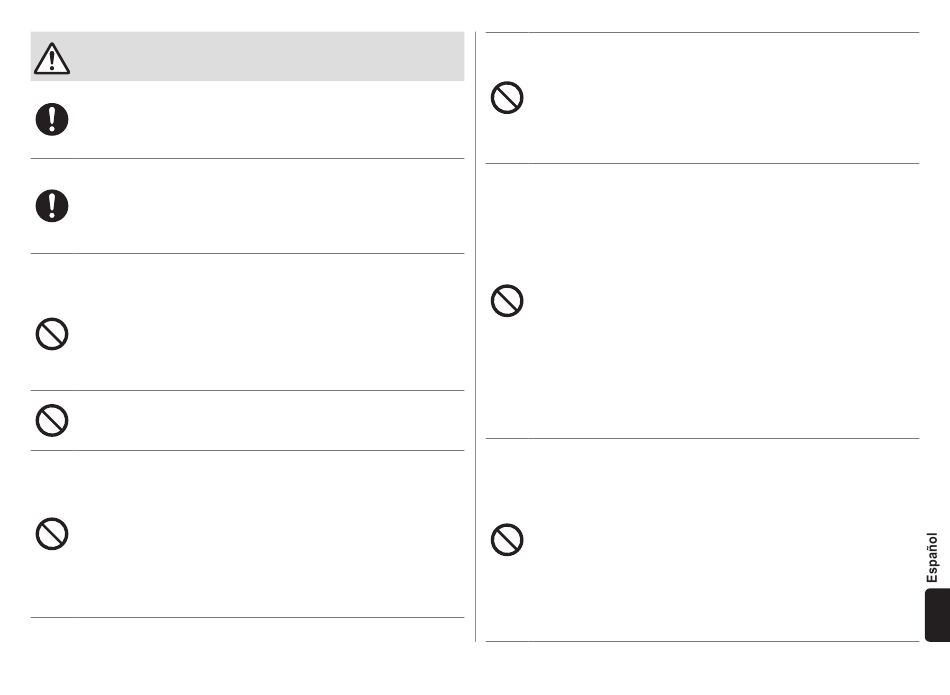Click the right column's topmost prohibition icon
Image resolution: width=950 pixels, height=695 pixels.
(x=507, y=98)
